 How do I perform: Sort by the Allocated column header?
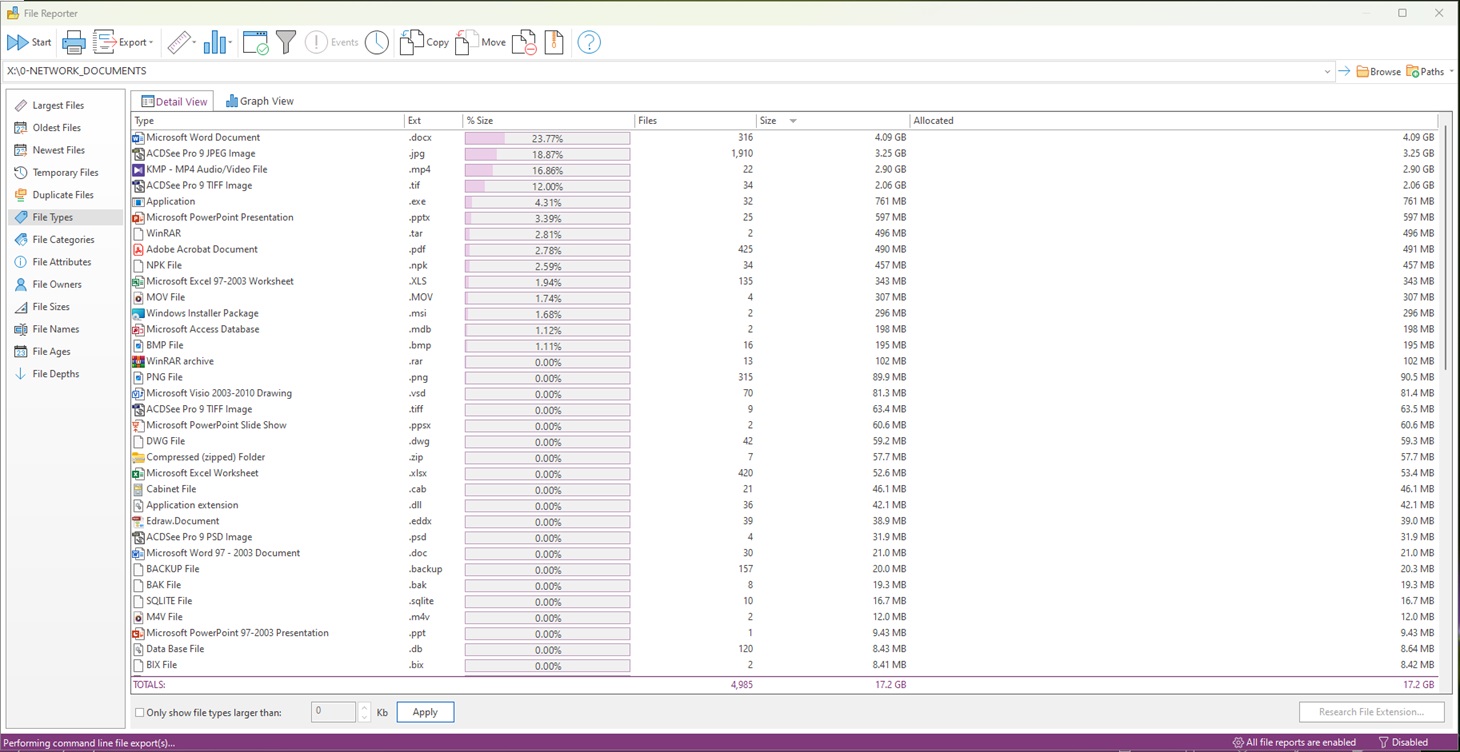1173,120
